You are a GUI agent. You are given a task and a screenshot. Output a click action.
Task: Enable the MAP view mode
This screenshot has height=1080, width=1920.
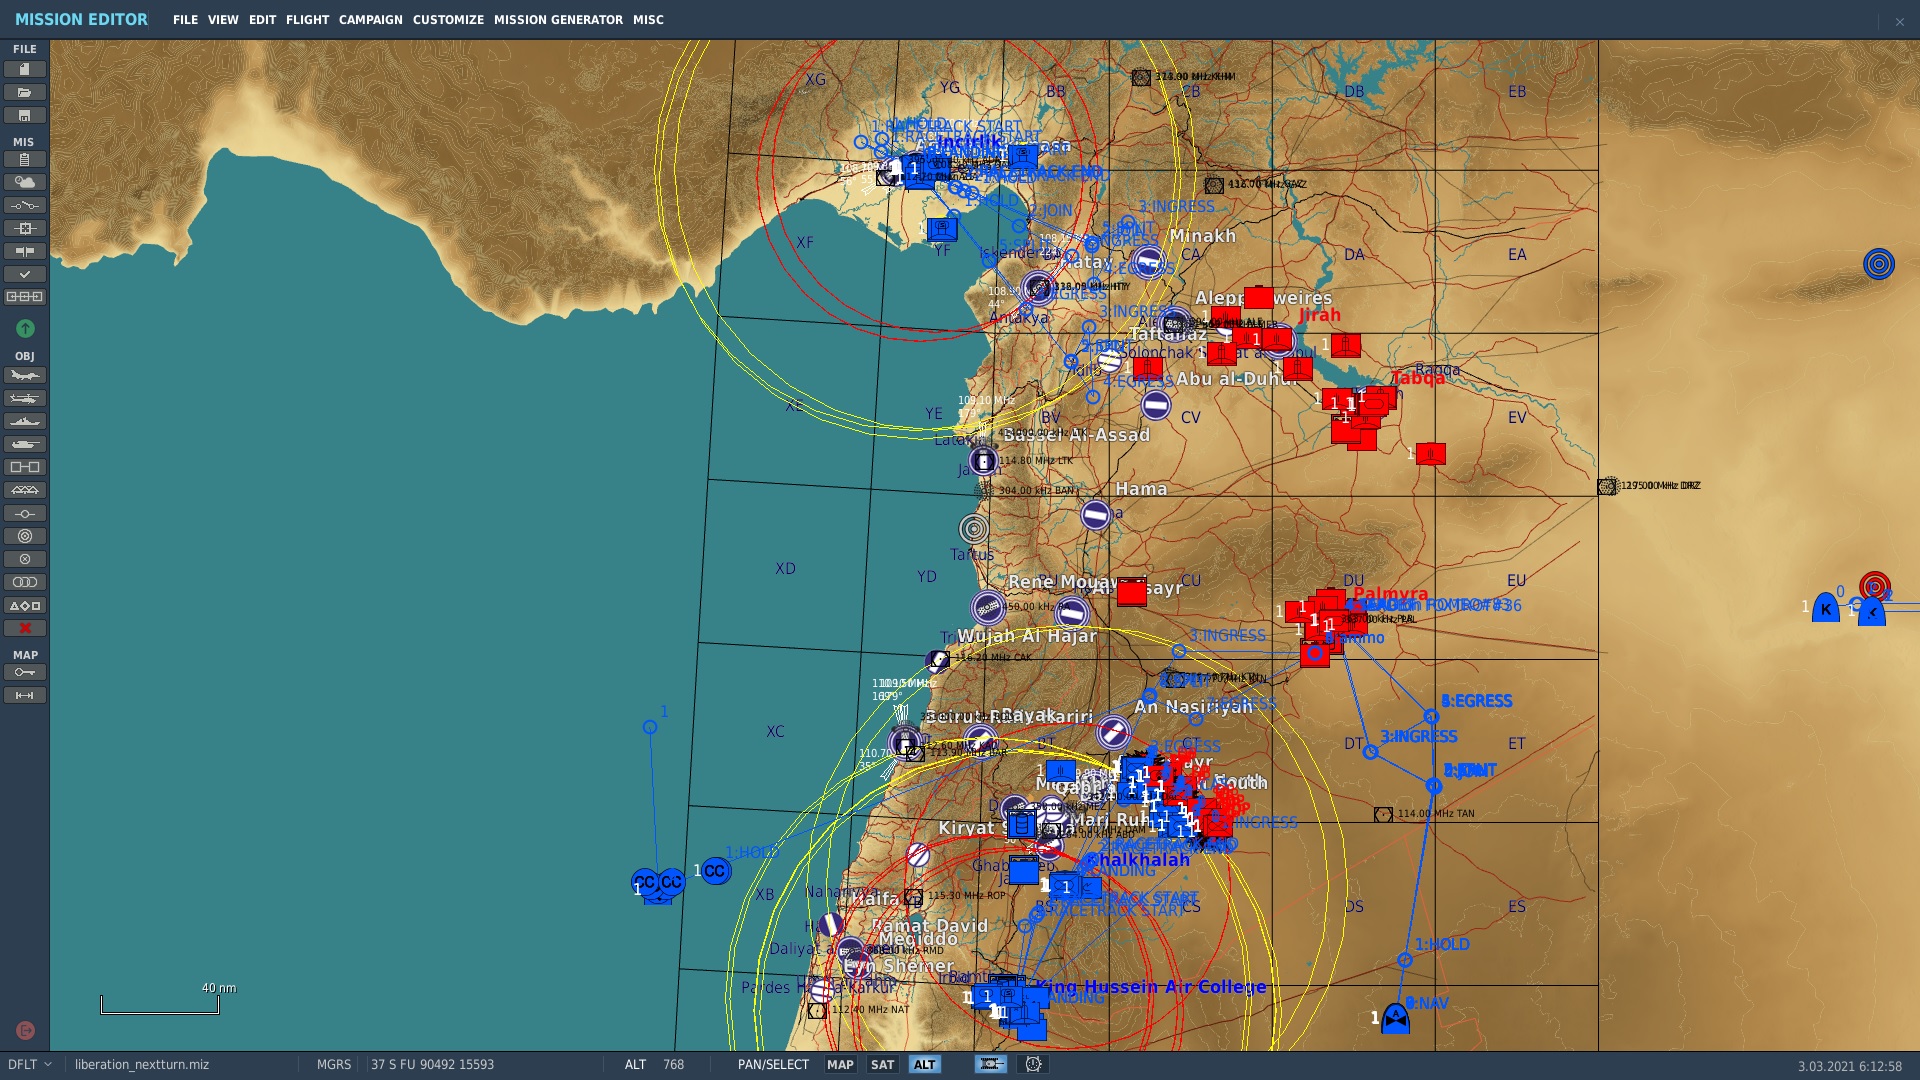click(838, 1065)
